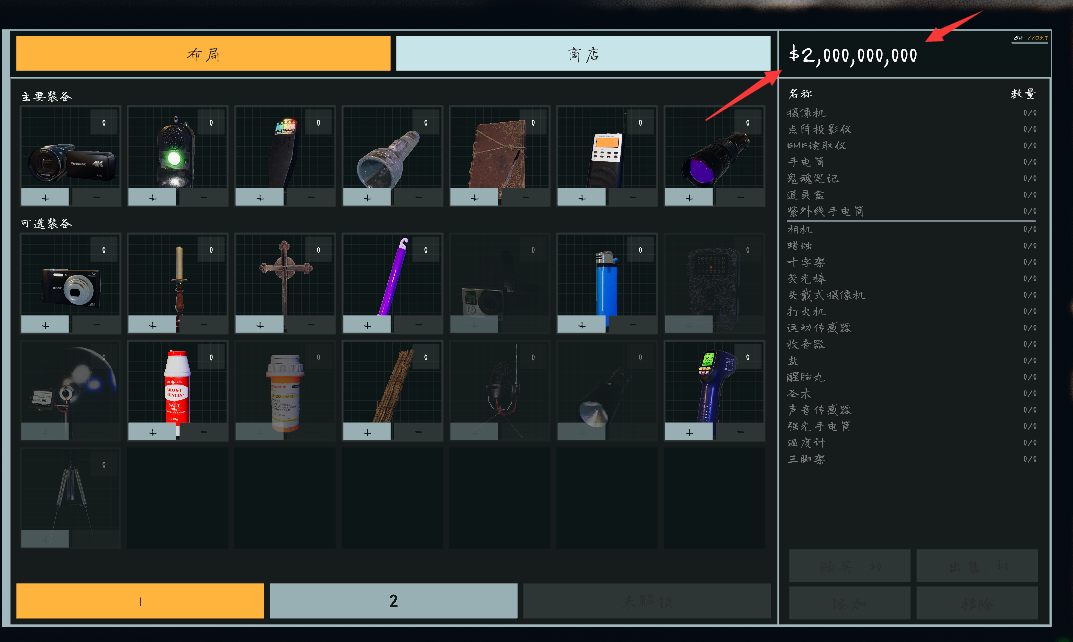
Task: Switch to loadout page 2
Action: 393,601
